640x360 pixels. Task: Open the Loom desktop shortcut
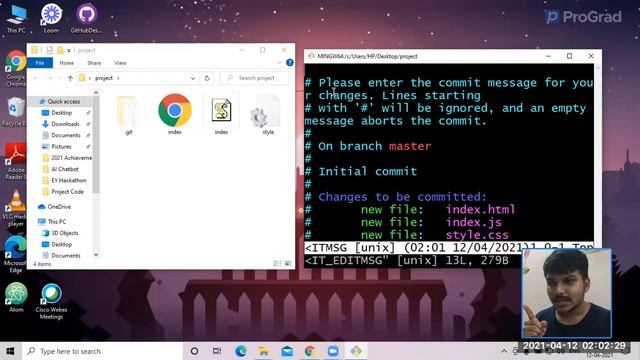[x=51, y=18]
